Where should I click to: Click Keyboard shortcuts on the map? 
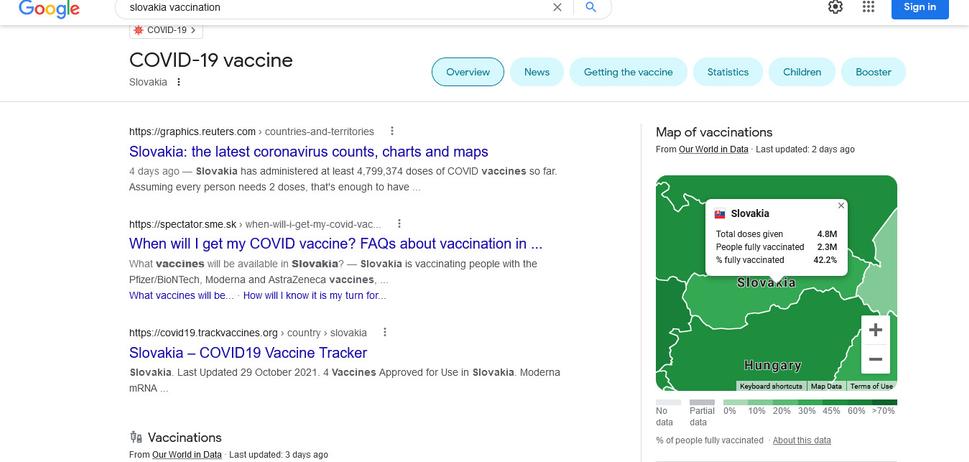point(771,386)
